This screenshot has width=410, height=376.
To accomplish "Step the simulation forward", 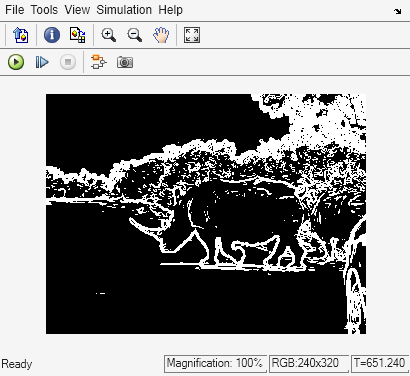I will point(42,62).
